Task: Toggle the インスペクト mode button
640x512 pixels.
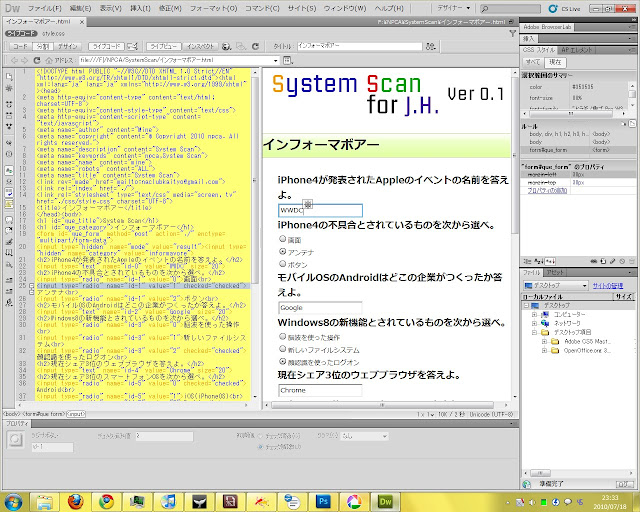Action: pyautogui.click(x=200, y=47)
